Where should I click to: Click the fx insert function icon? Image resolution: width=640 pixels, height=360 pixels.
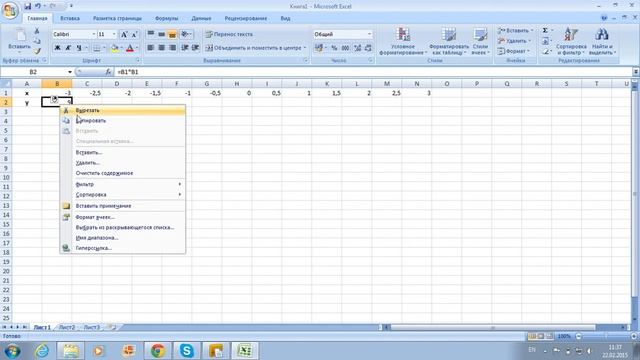click(108, 72)
